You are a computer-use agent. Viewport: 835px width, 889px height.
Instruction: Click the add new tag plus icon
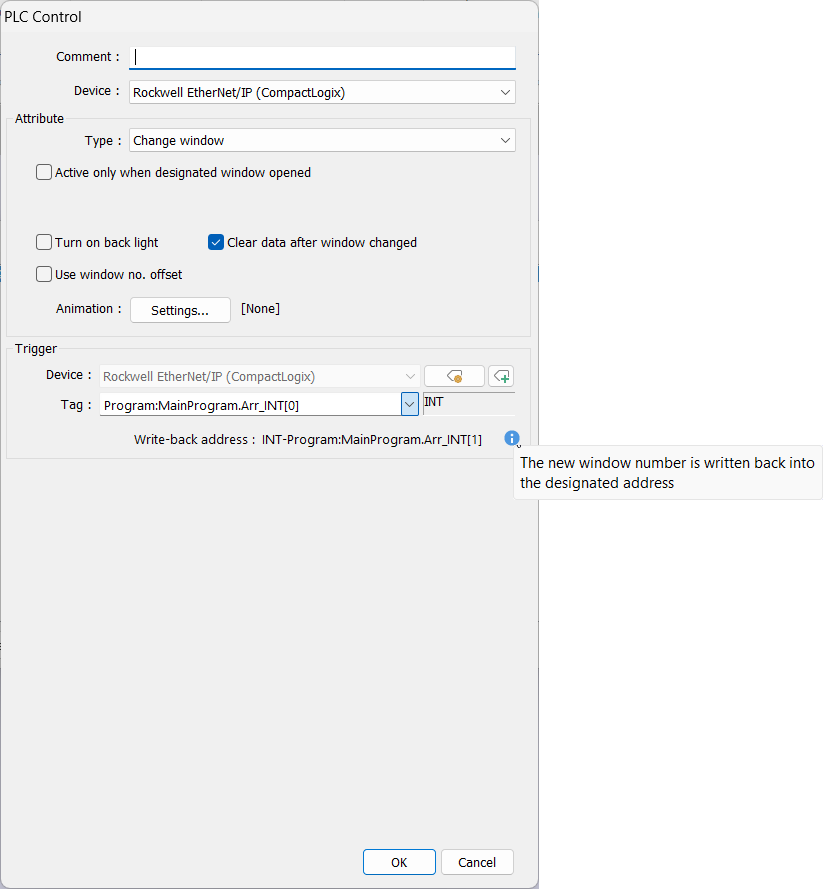click(501, 377)
